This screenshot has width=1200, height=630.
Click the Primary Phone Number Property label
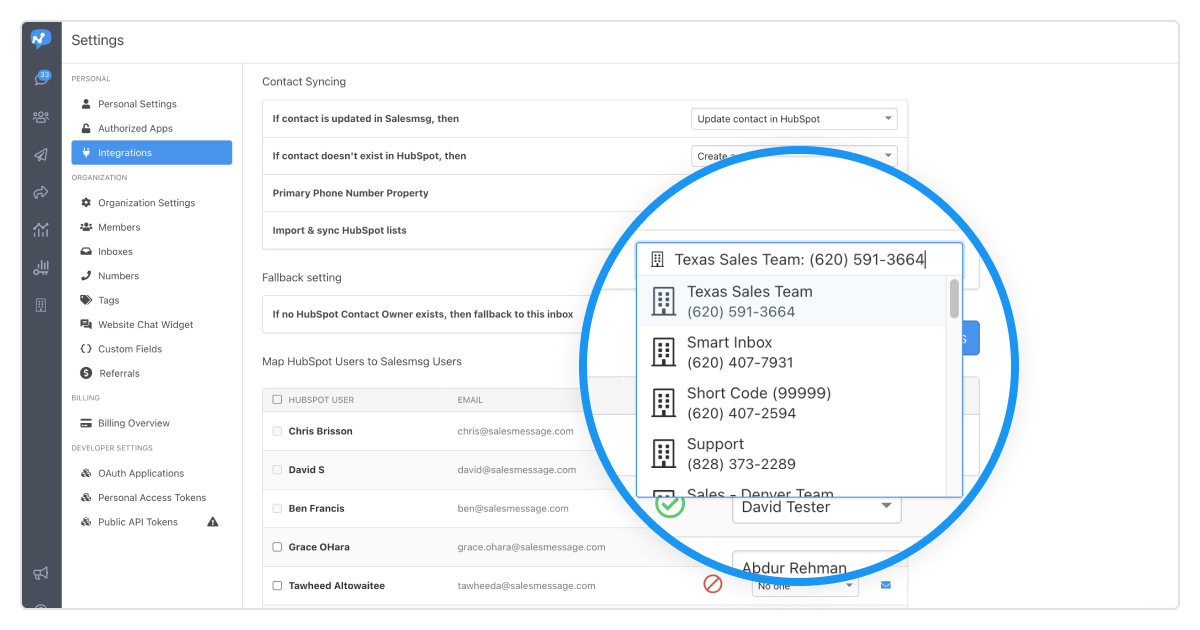[351, 193]
